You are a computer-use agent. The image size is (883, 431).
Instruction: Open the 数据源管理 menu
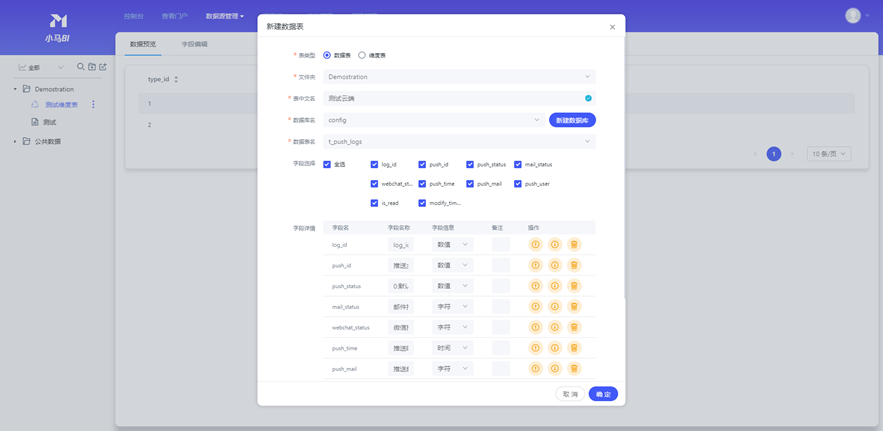(224, 16)
